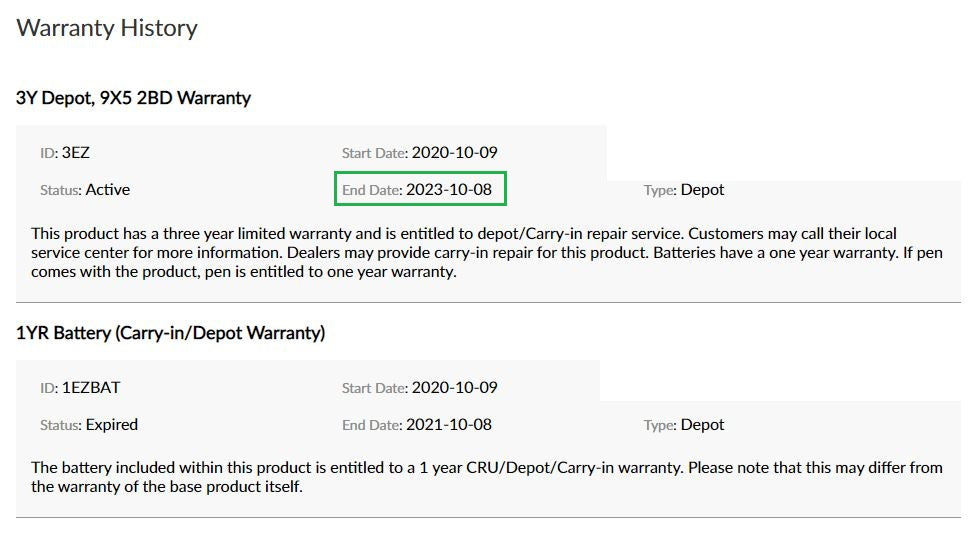This screenshot has width=978, height=539.
Task: Select the "Active" status value
Action: tap(108, 189)
